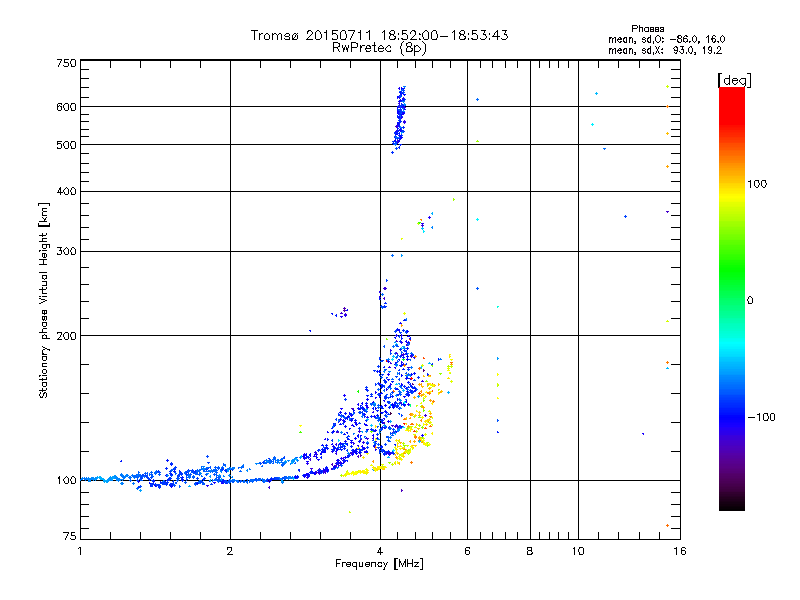Click the '16' x-axis tick label
Viewport: 800px width, 600px height.
coord(680,551)
